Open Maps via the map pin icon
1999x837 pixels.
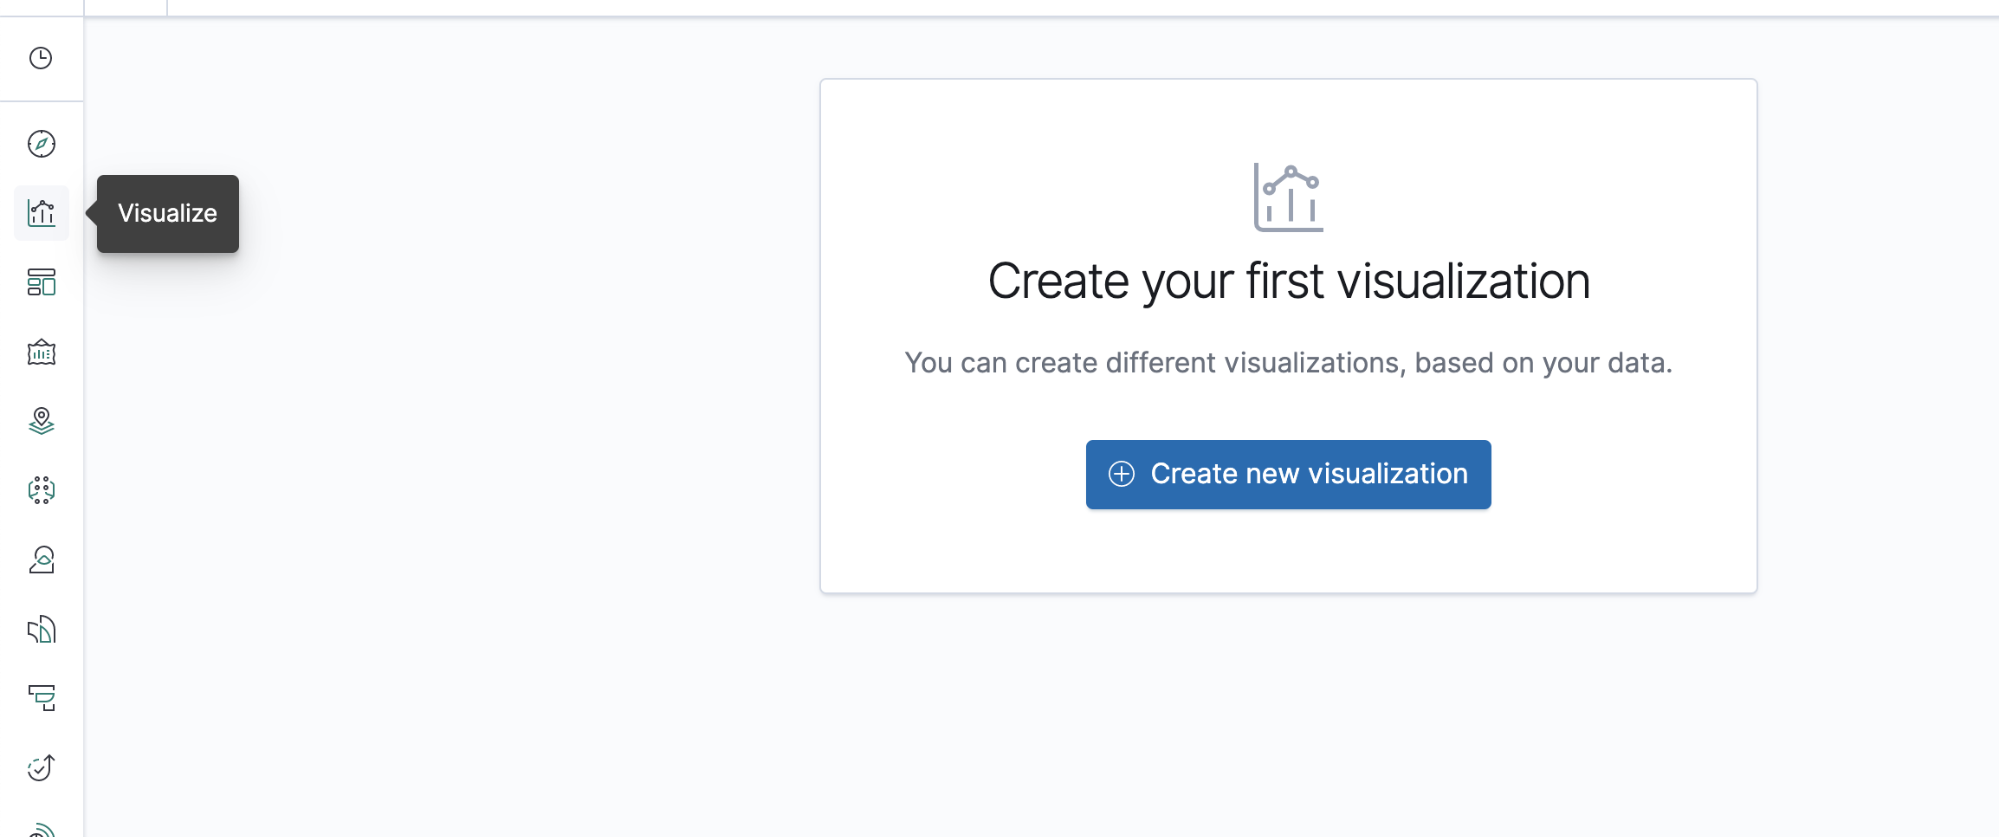click(41, 421)
